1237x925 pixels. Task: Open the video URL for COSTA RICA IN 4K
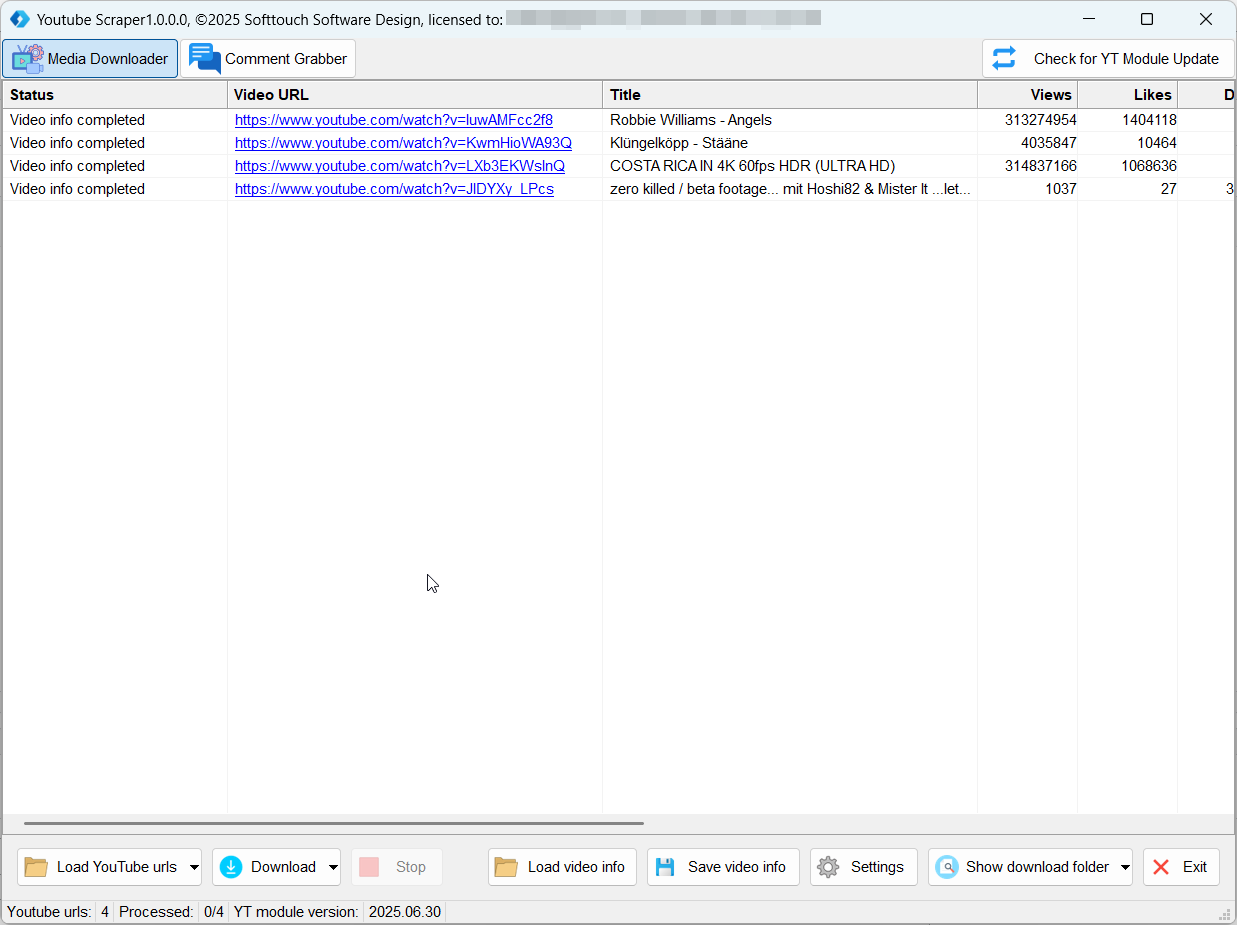[x=400, y=166]
